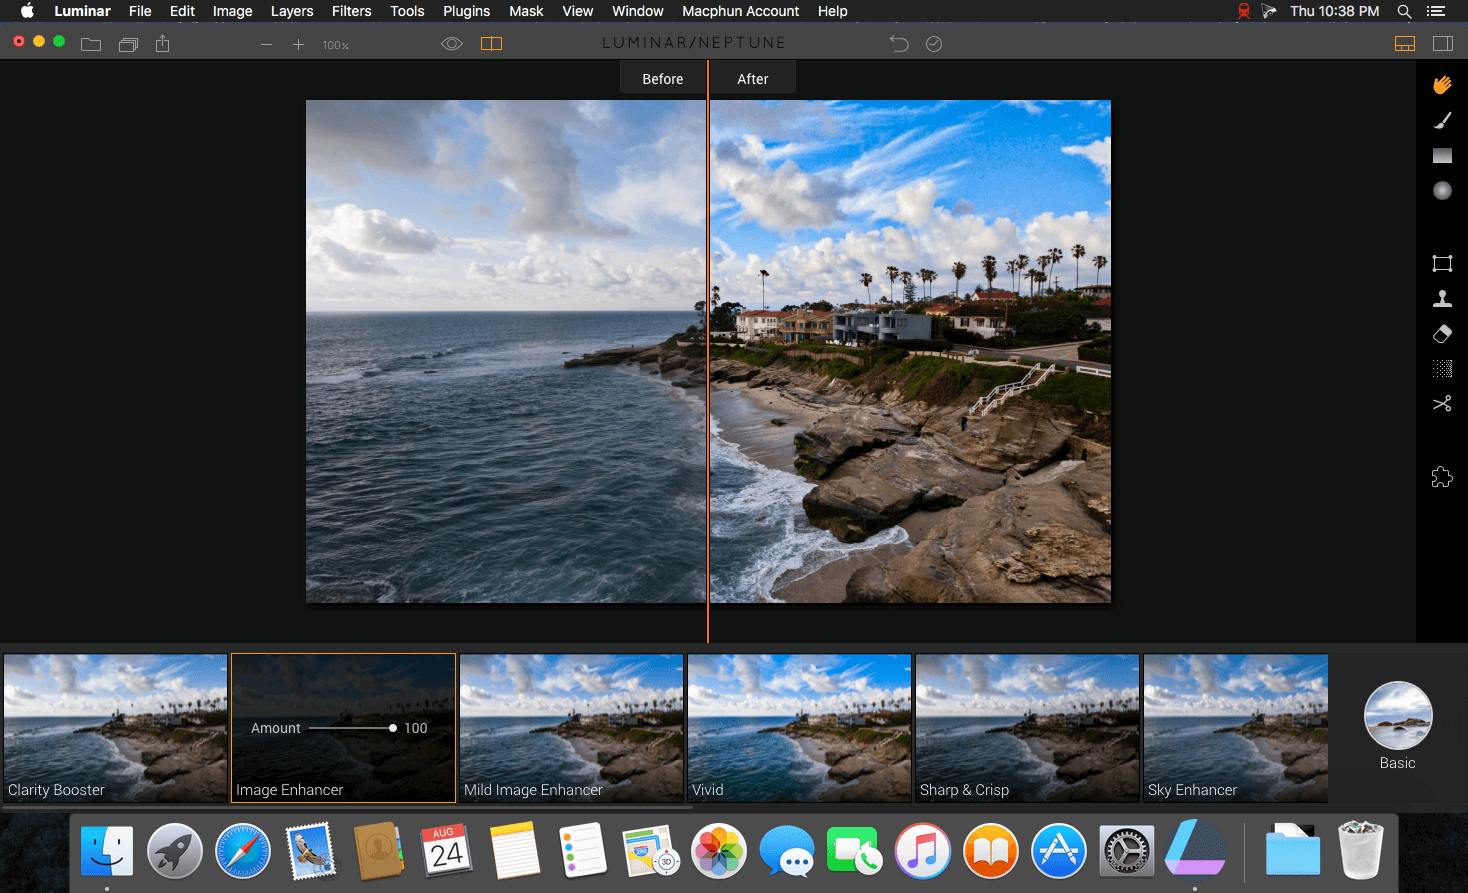Apply the Vivid preset

tap(799, 728)
